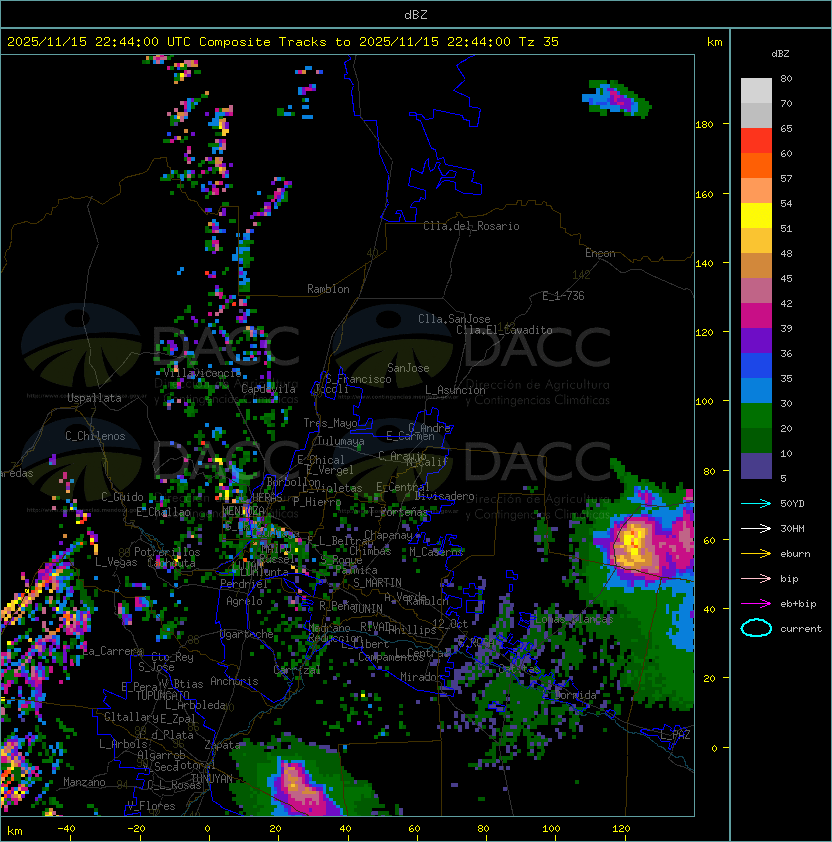The height and width of the screenshot is (842, 832).
Task: Click the 'V_Flores' map label
Action: [151, 806]
